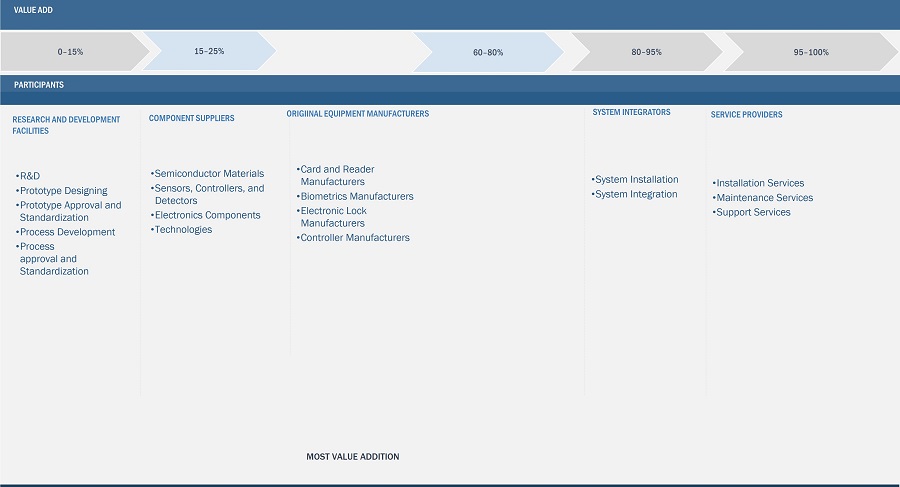Select the System Installation item
Screen dimensions: 900x487
pos(636,180)
